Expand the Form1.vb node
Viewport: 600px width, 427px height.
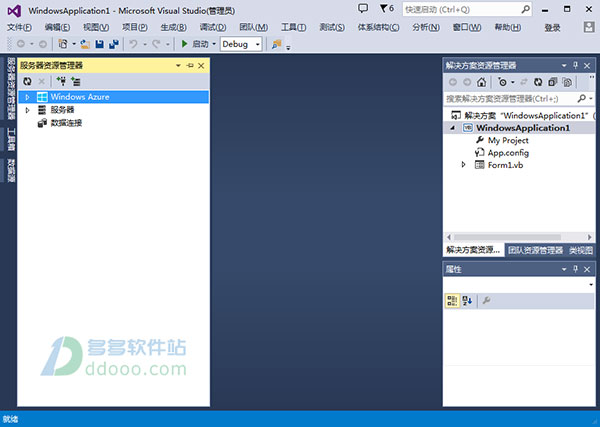[x=464, y=165]
